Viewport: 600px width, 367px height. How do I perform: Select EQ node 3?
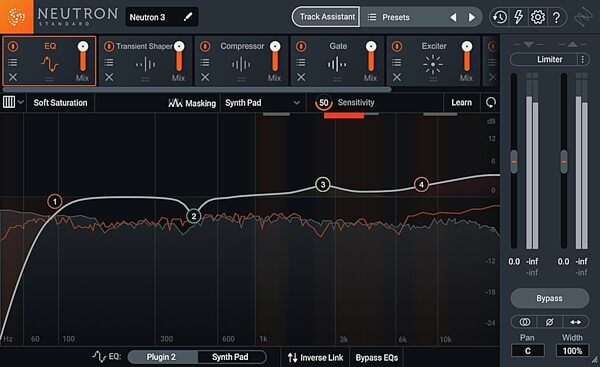tap(323, 184)
